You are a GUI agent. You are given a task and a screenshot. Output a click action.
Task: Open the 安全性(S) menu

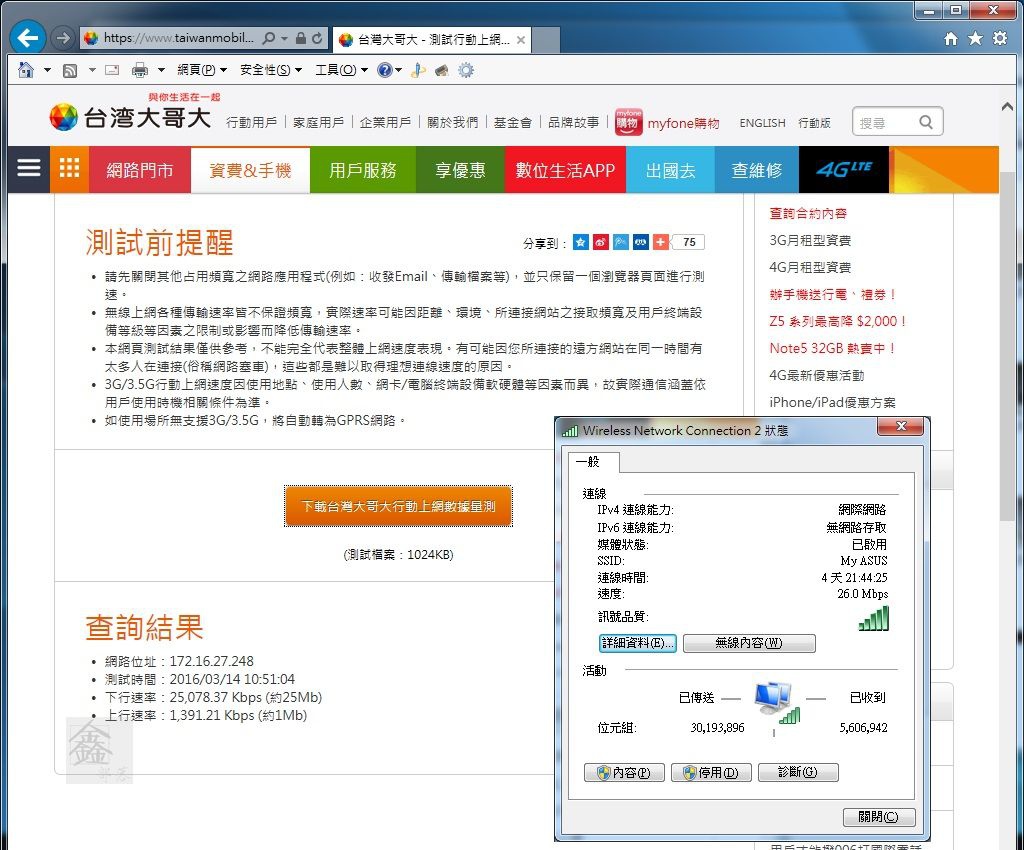(271, 70)
